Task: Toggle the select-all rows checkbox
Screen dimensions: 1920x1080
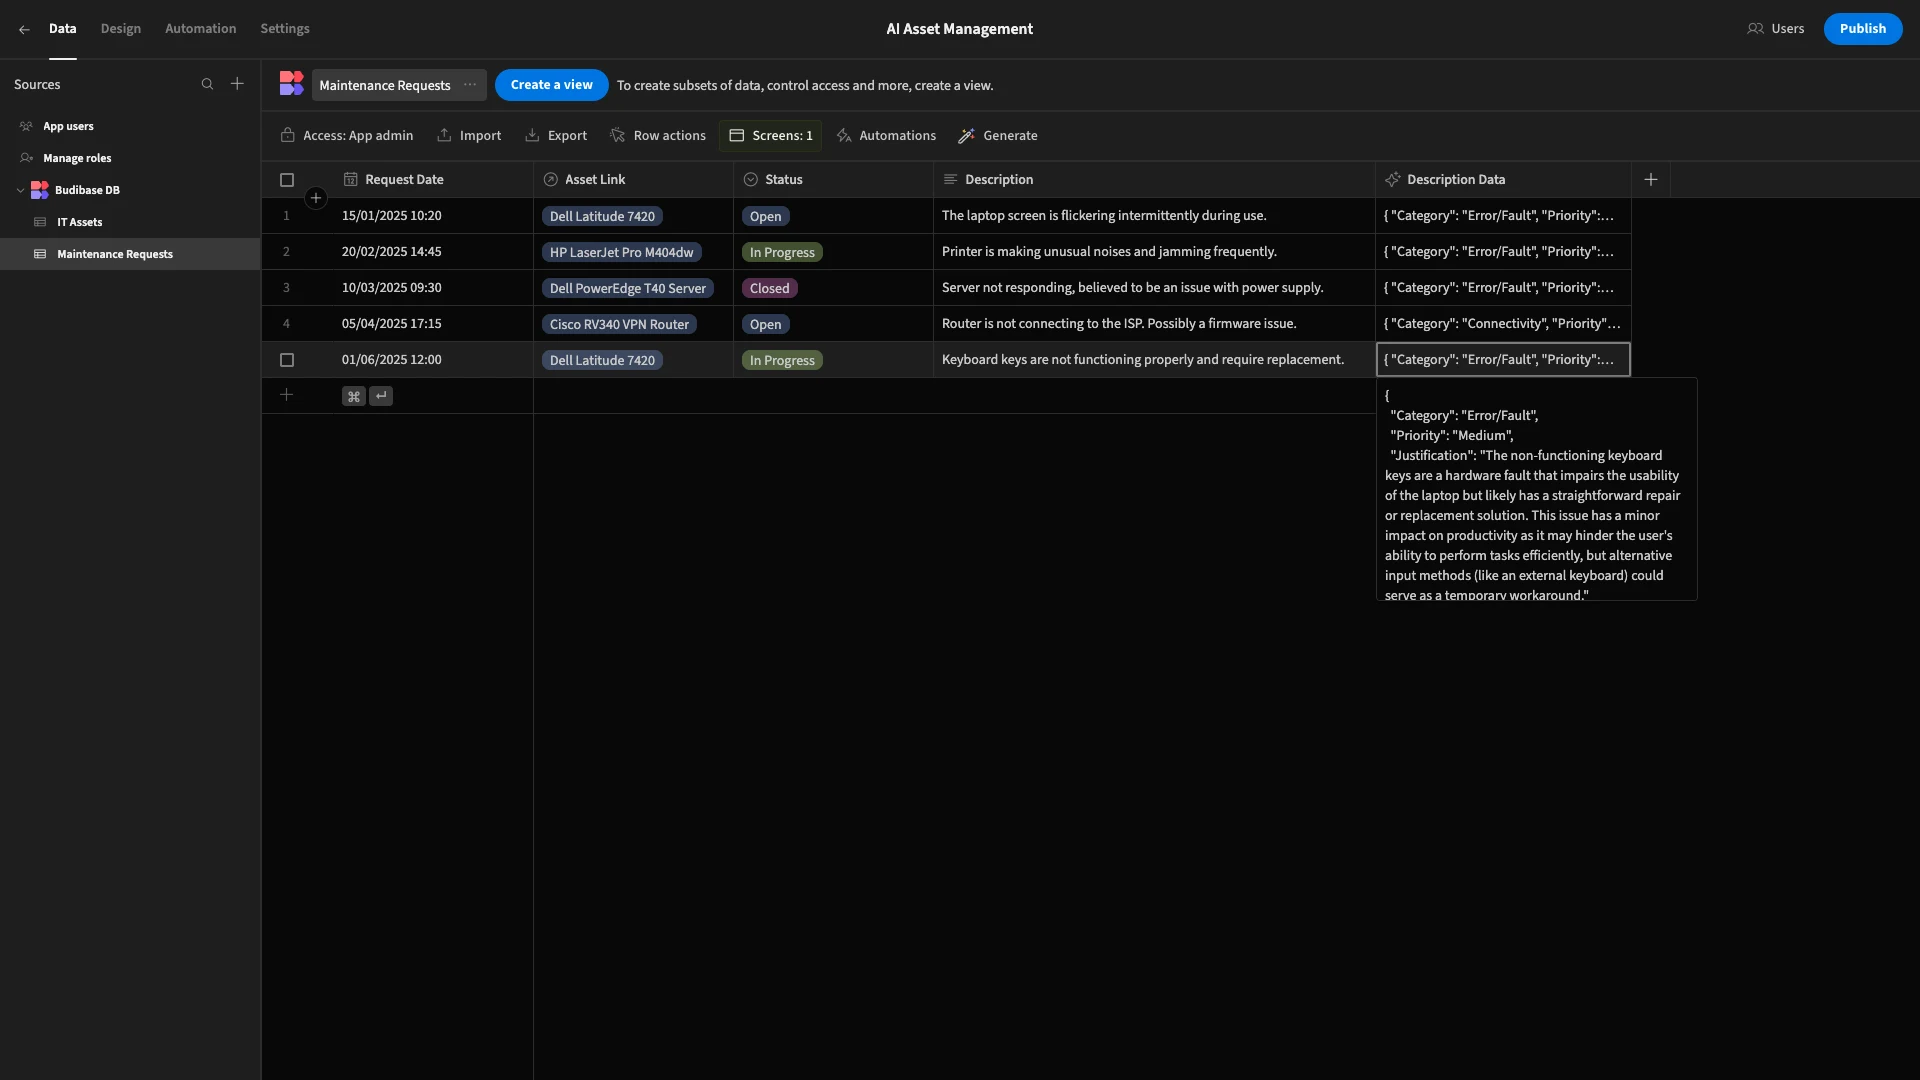Action: [x=287, y=180]
